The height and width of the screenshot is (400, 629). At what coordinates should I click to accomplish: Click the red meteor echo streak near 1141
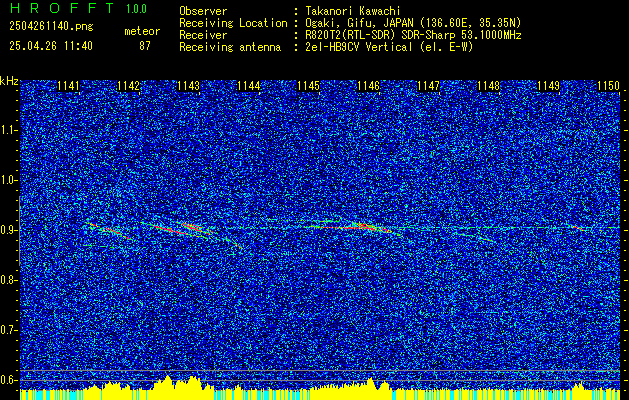coord(108,231)
